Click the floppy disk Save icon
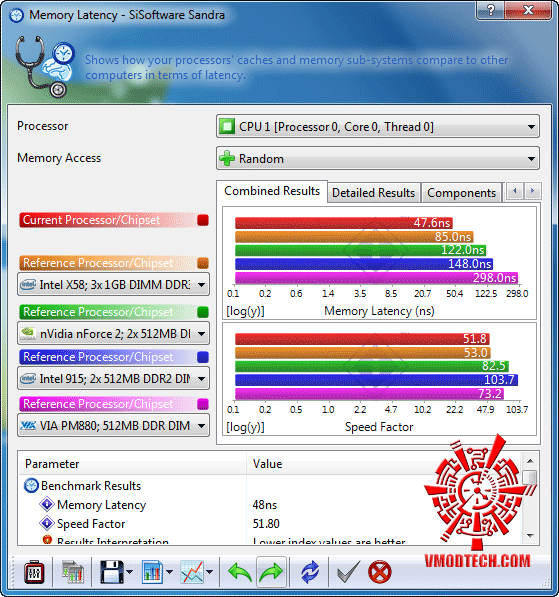559x597 pixels. [x=112, y=572]
